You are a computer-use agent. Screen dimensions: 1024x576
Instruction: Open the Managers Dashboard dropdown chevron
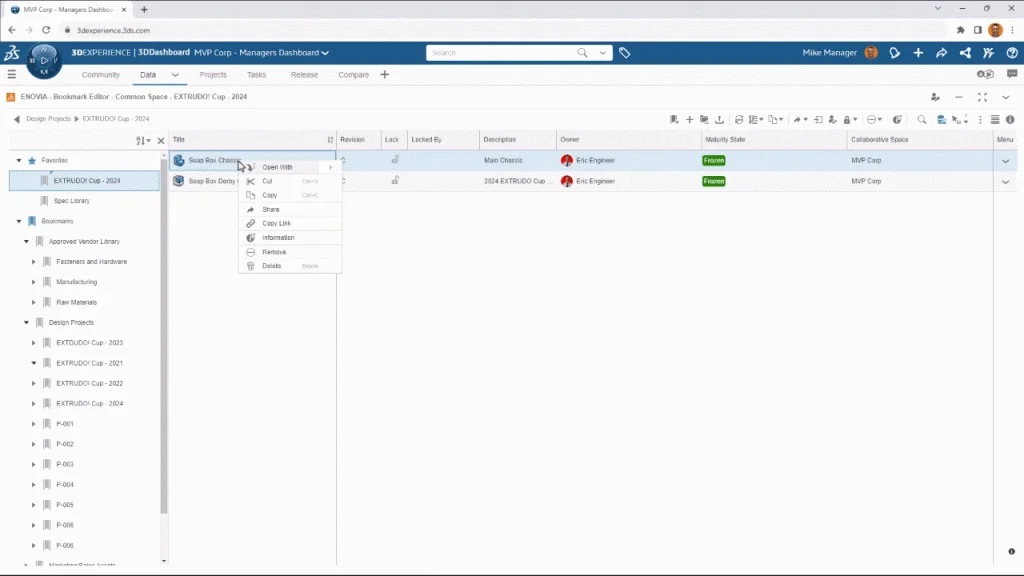pyautogui.click(x=325, y=53)
